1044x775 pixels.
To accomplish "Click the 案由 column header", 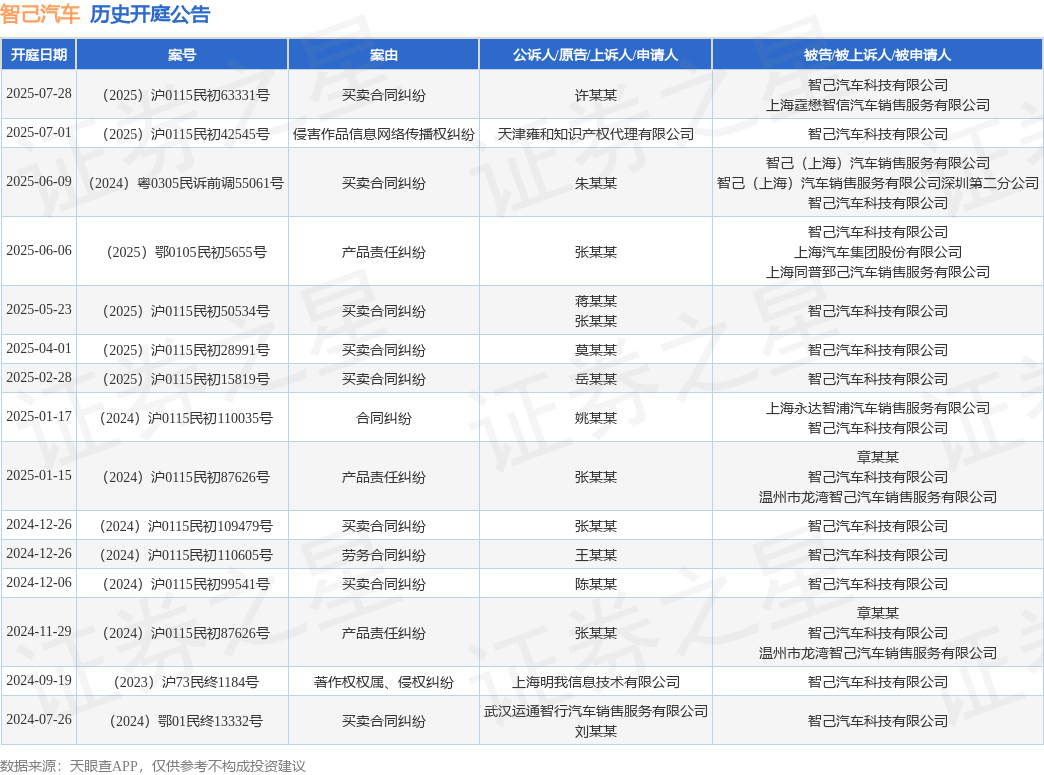I will point(384,55).
